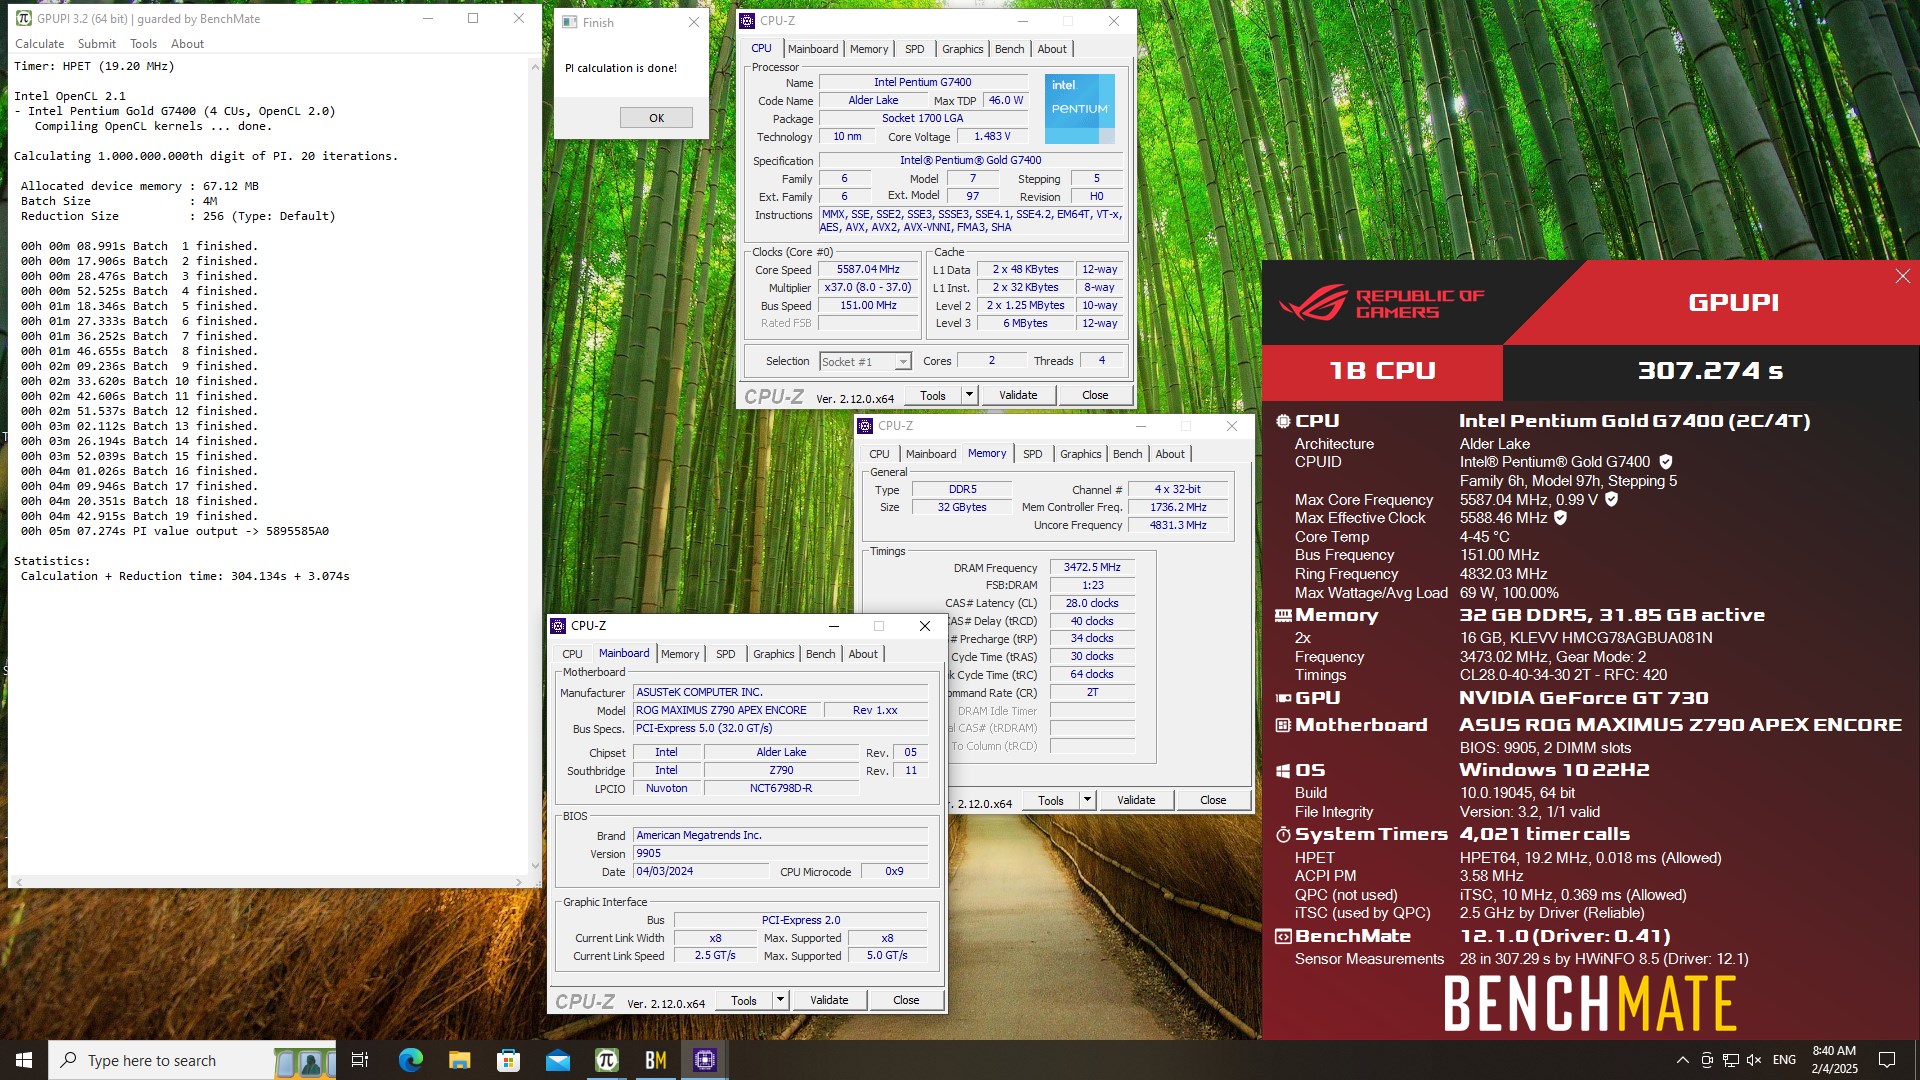Open the clock showing 8:40 AM

point(1834,1060)
